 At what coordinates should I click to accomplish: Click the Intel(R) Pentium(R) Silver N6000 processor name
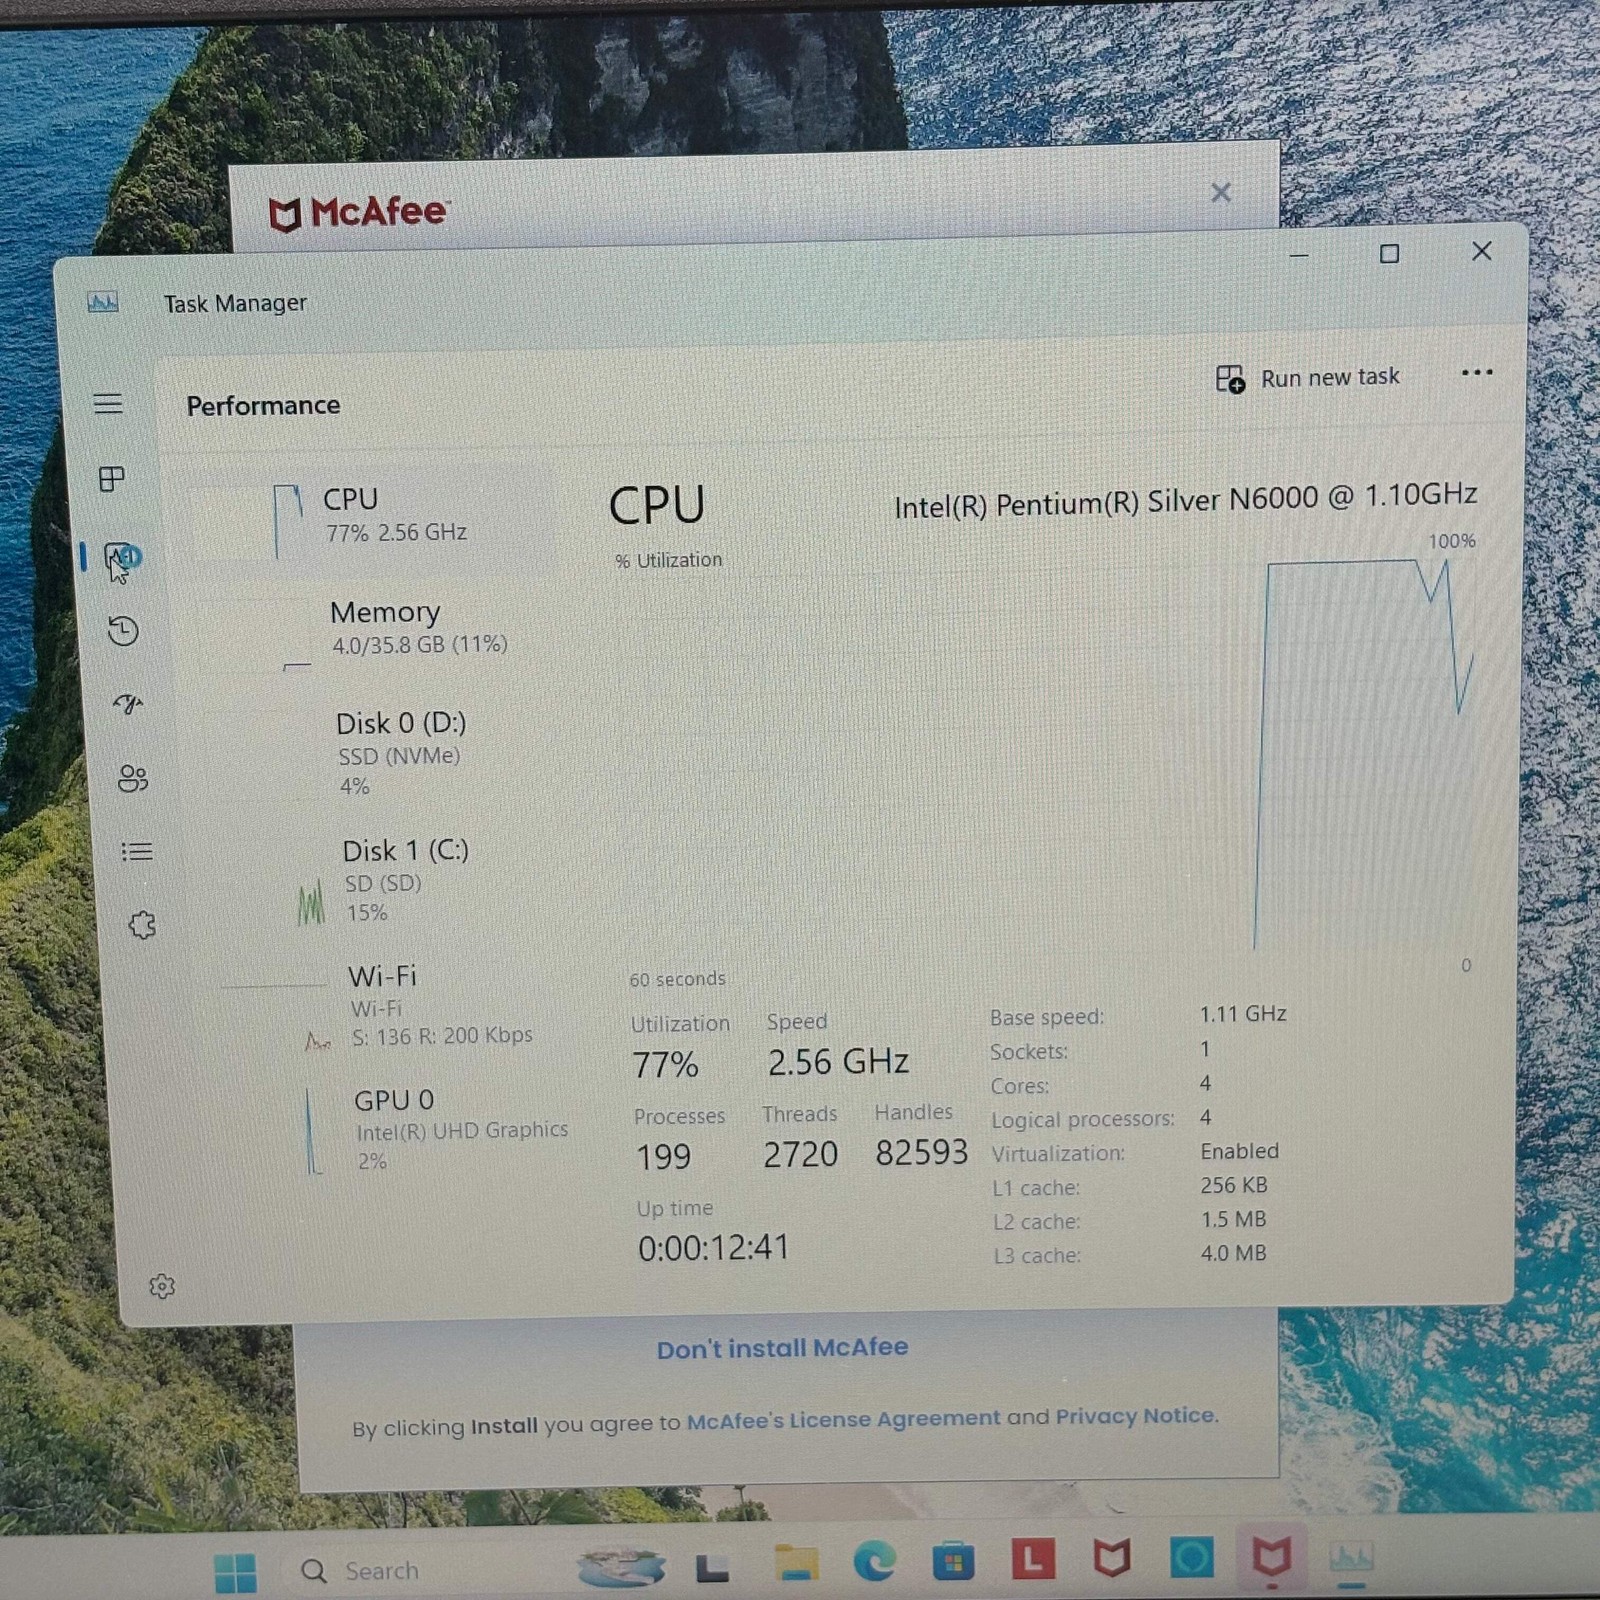tap(1185, 500)
